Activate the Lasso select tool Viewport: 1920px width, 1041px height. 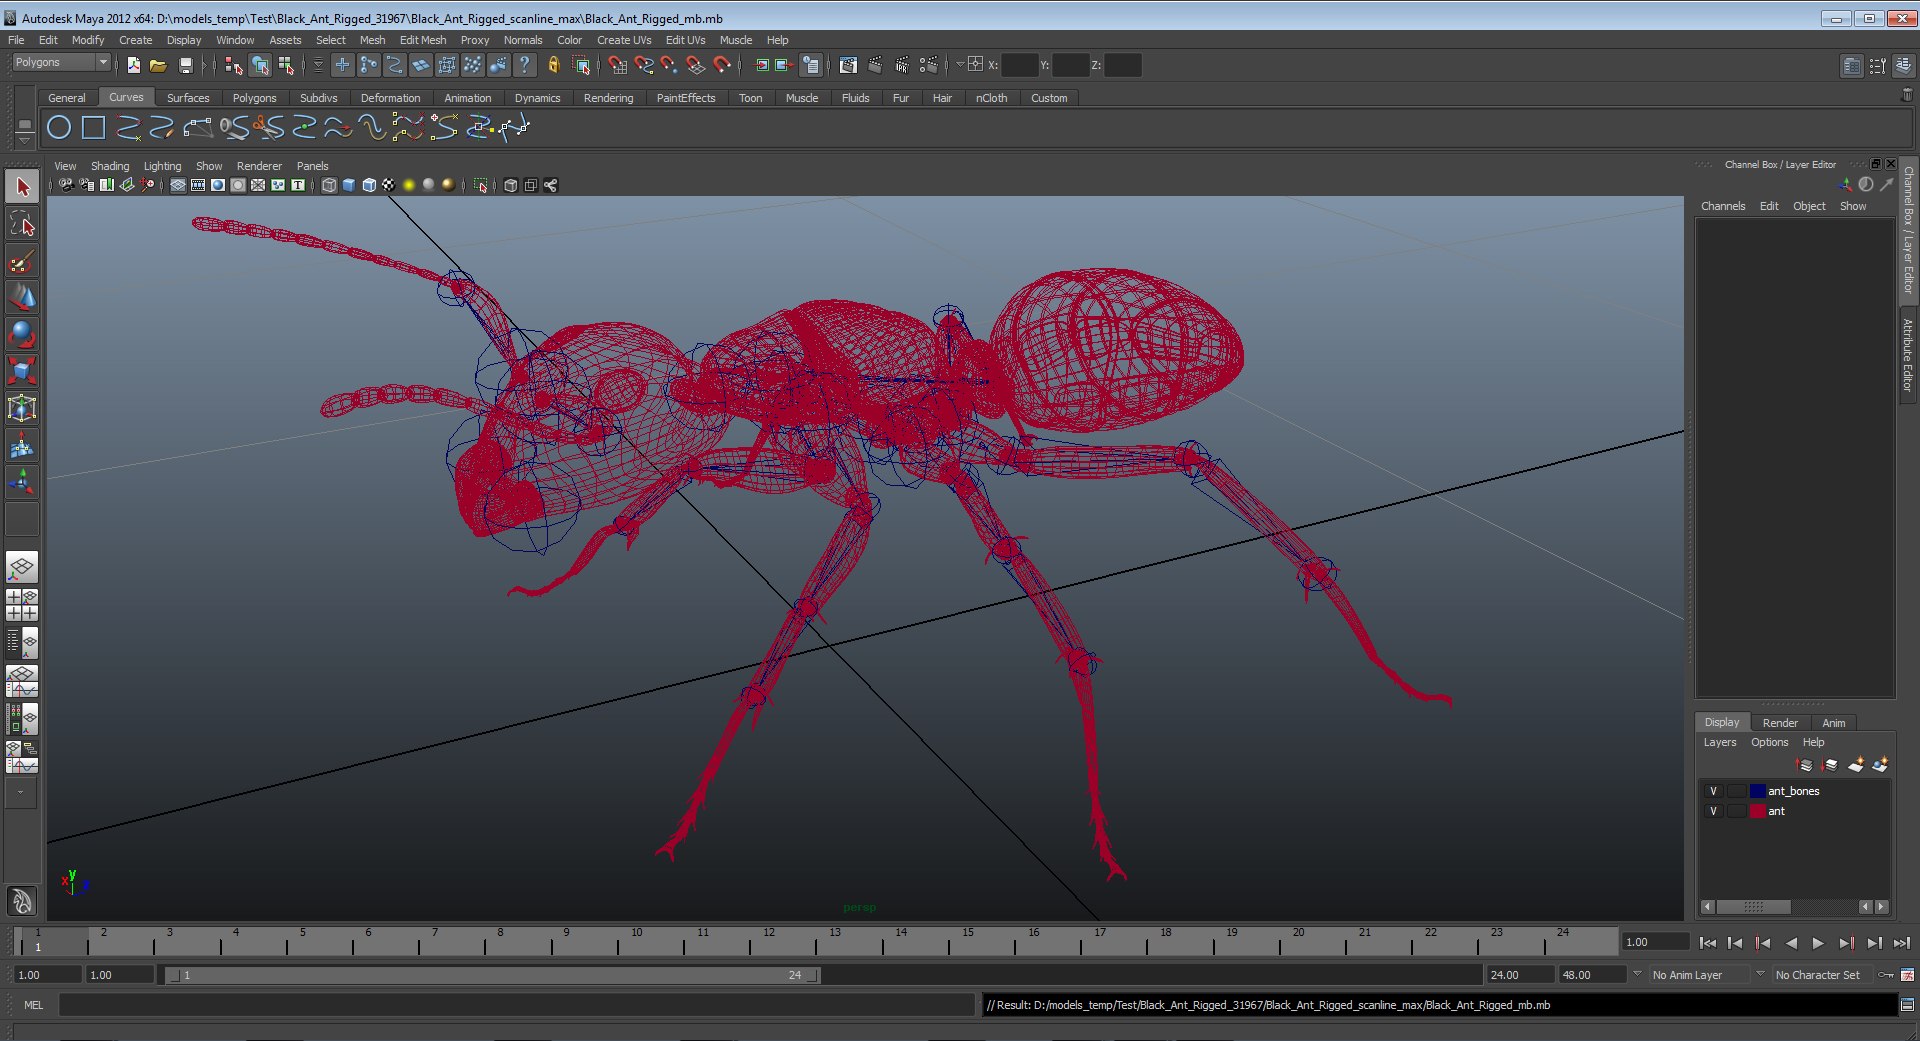(22, 224)
